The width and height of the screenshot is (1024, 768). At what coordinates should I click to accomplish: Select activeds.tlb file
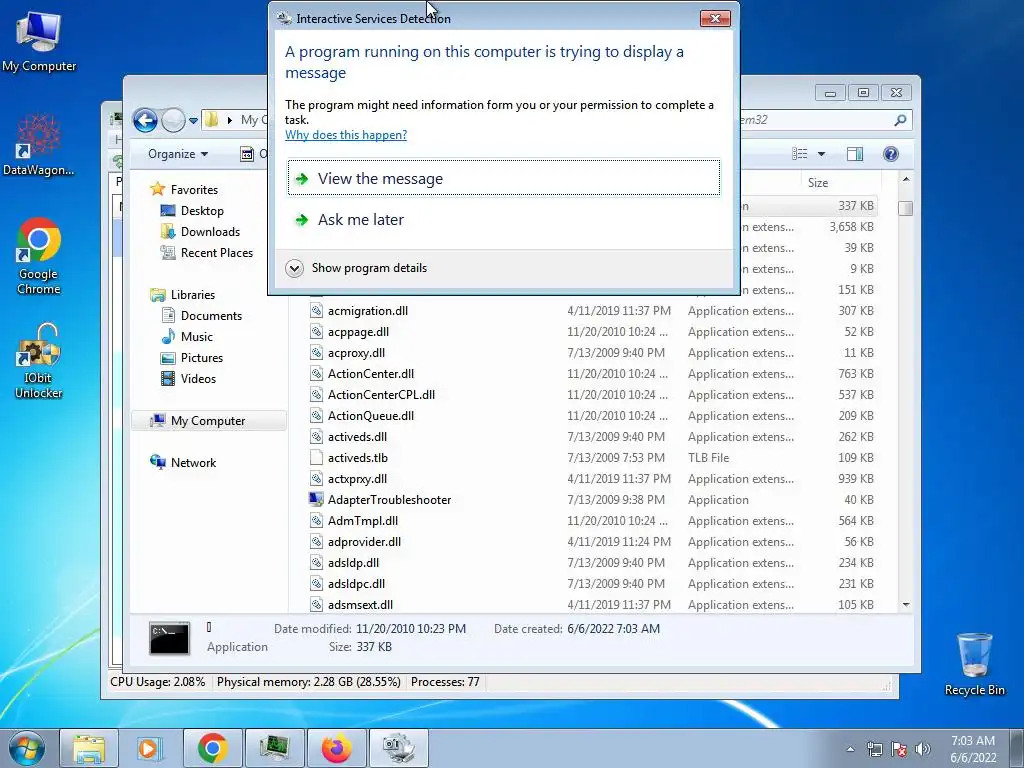(592, 458)
